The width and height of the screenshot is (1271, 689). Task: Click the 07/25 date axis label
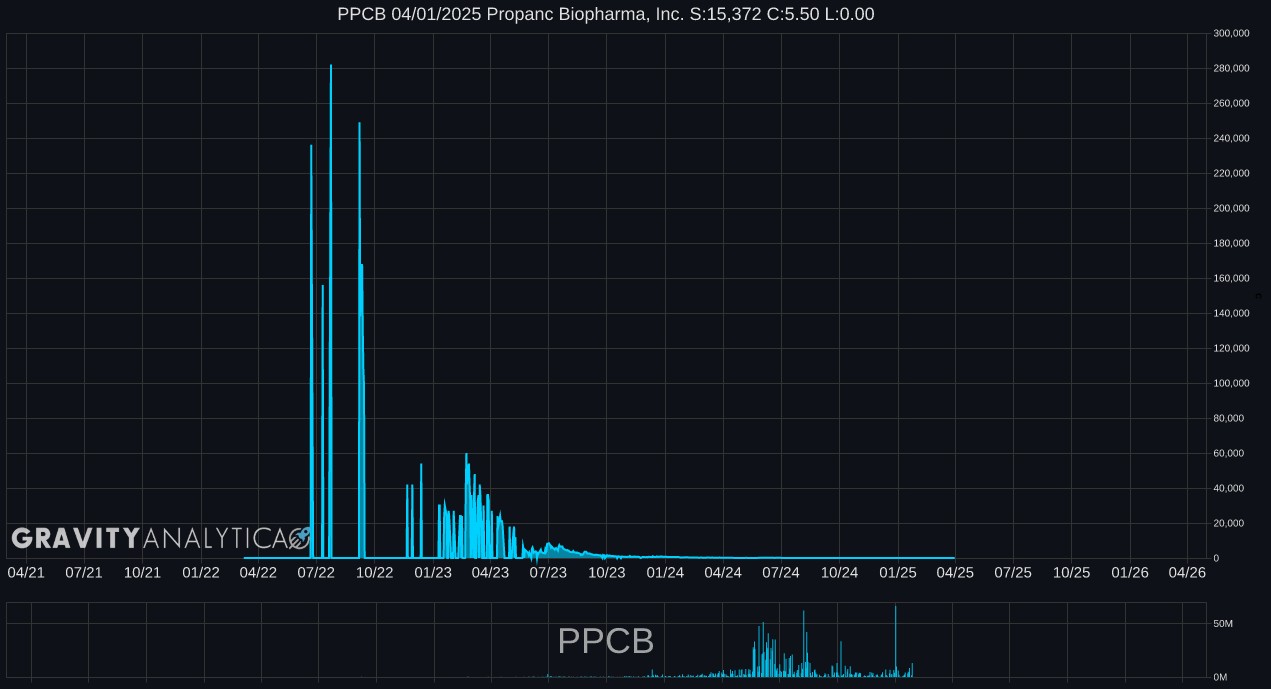click(1013, 572)
